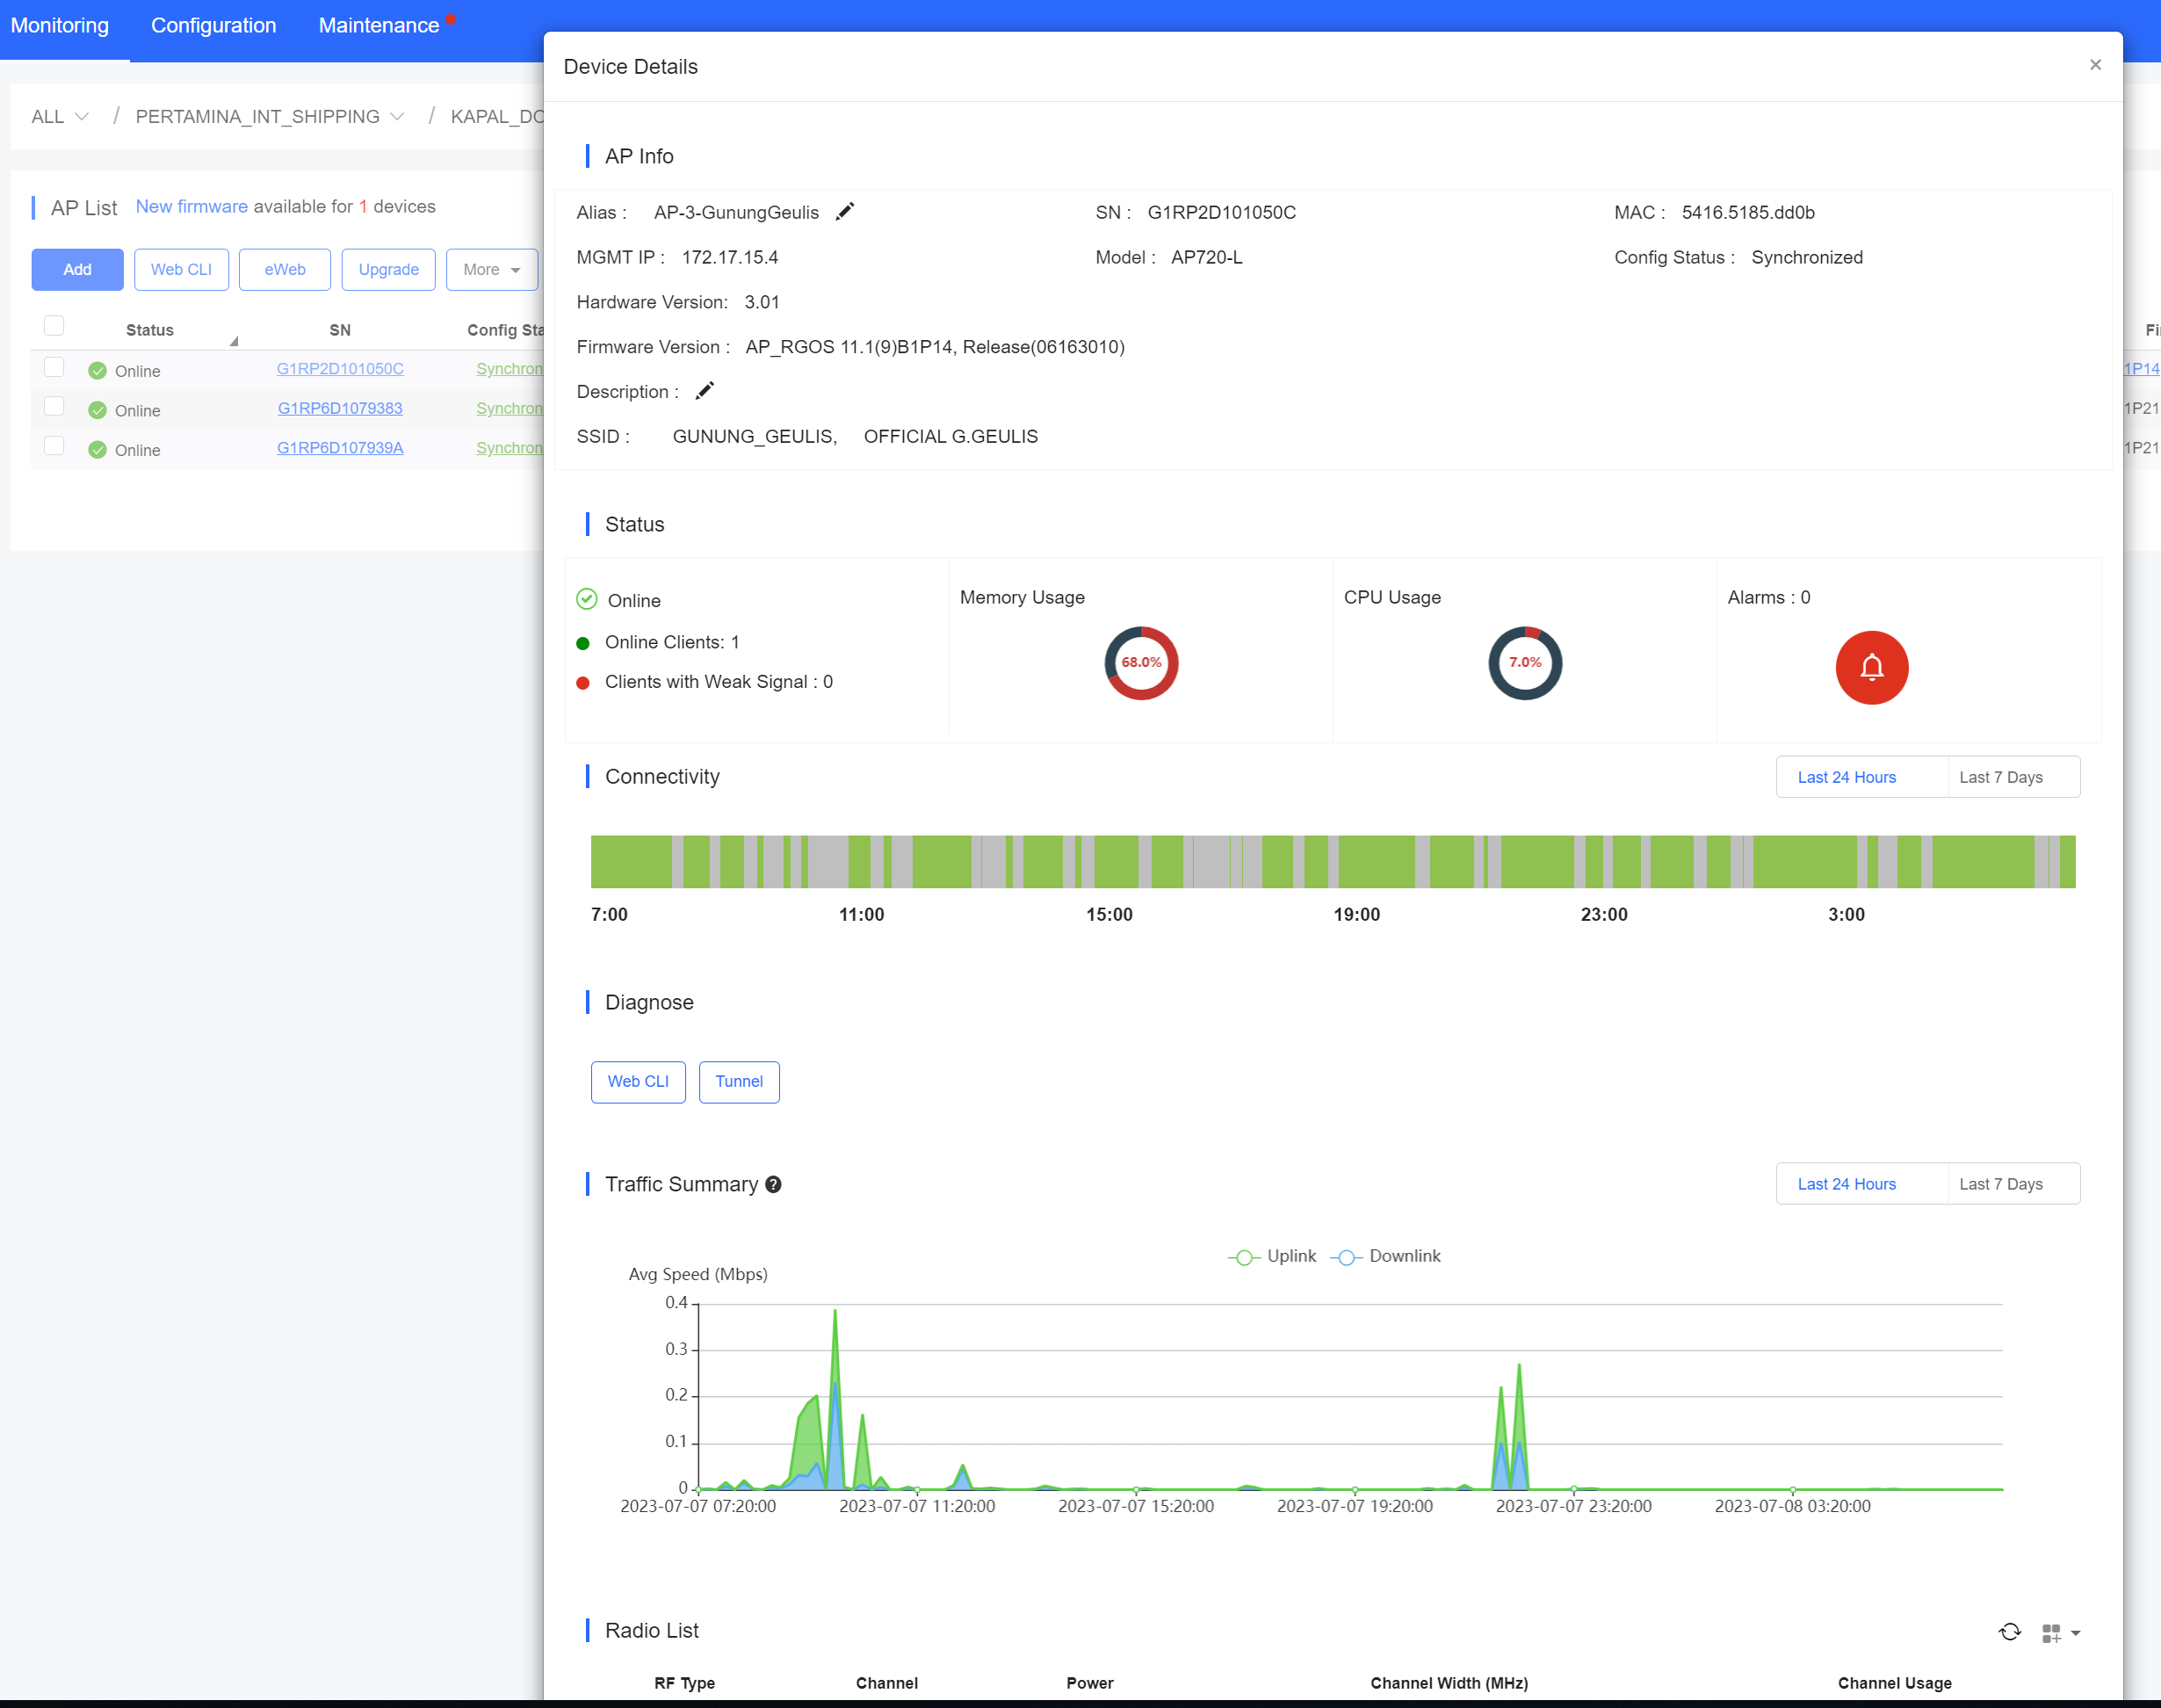Image resolution: width=2161 pixels, height=1708 pixels.
Task: Click Online status icon for G1RP6D1079383
Action: click(x=97, y=410)
